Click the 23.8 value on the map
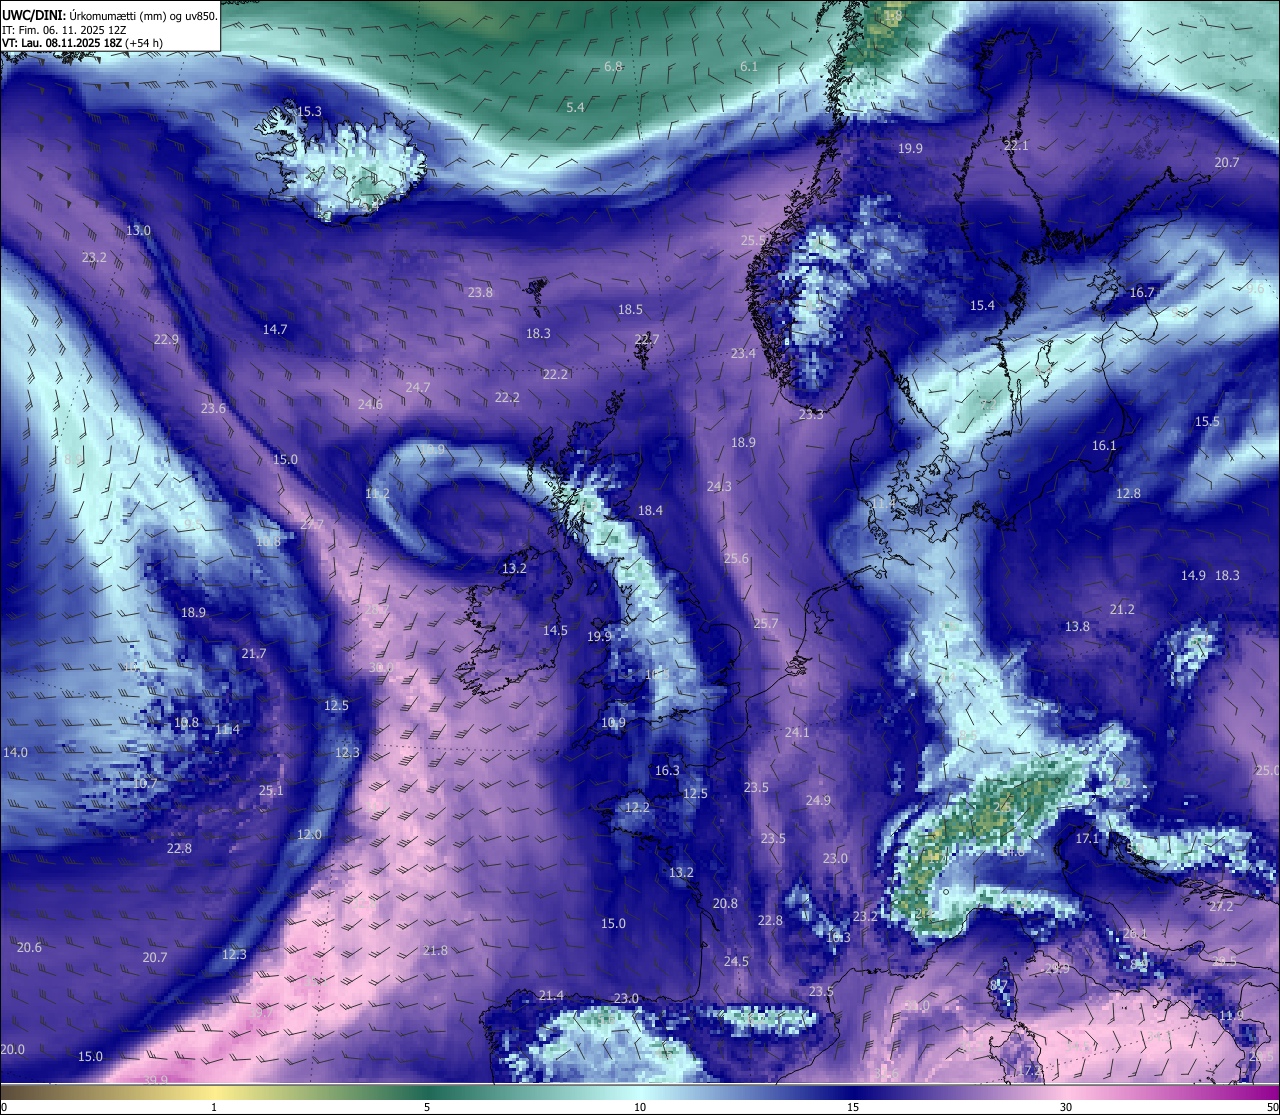This screenshot has height=1115, width=1280. pos(480,292)
